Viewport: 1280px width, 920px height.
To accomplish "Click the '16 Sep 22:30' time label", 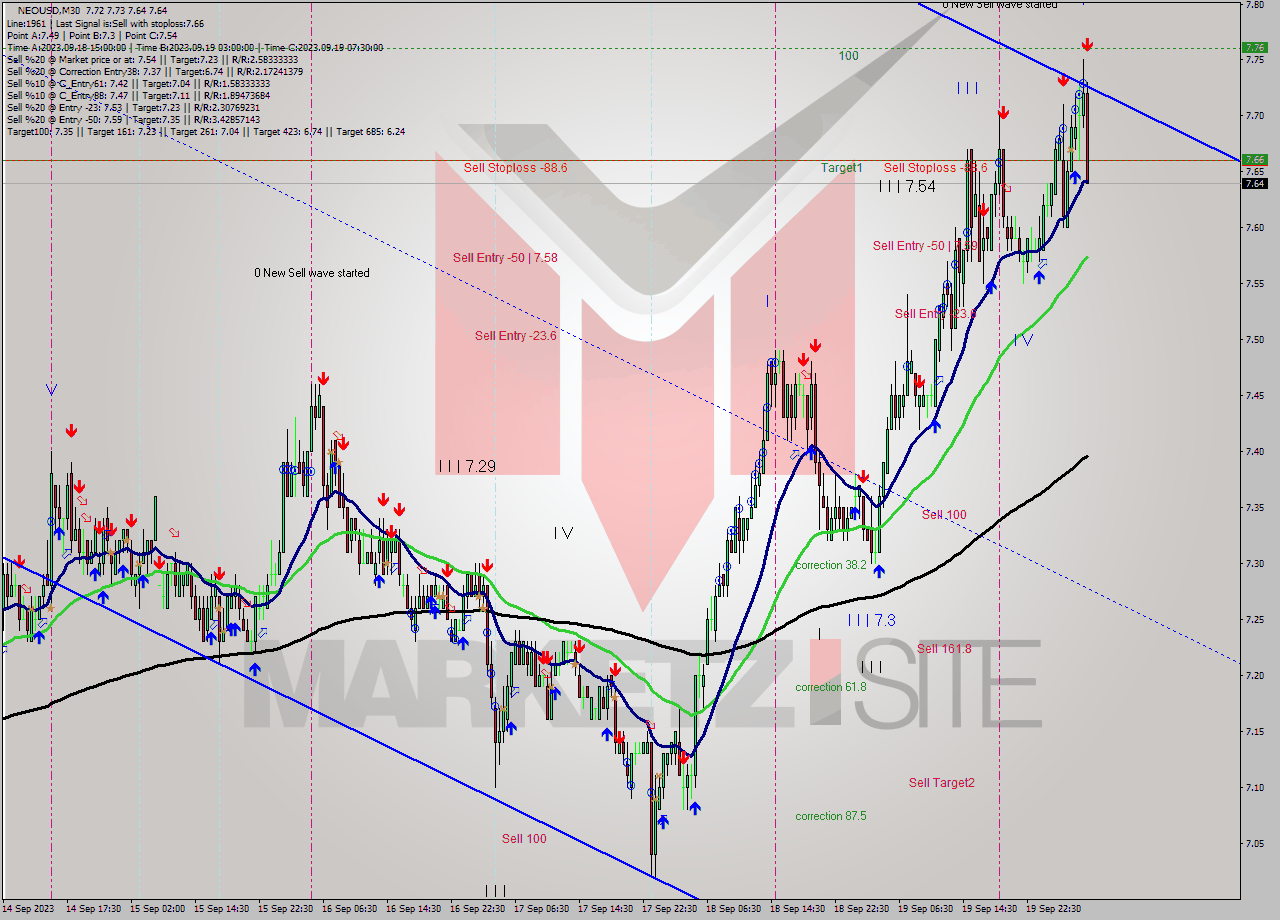I will coord(478,909).
